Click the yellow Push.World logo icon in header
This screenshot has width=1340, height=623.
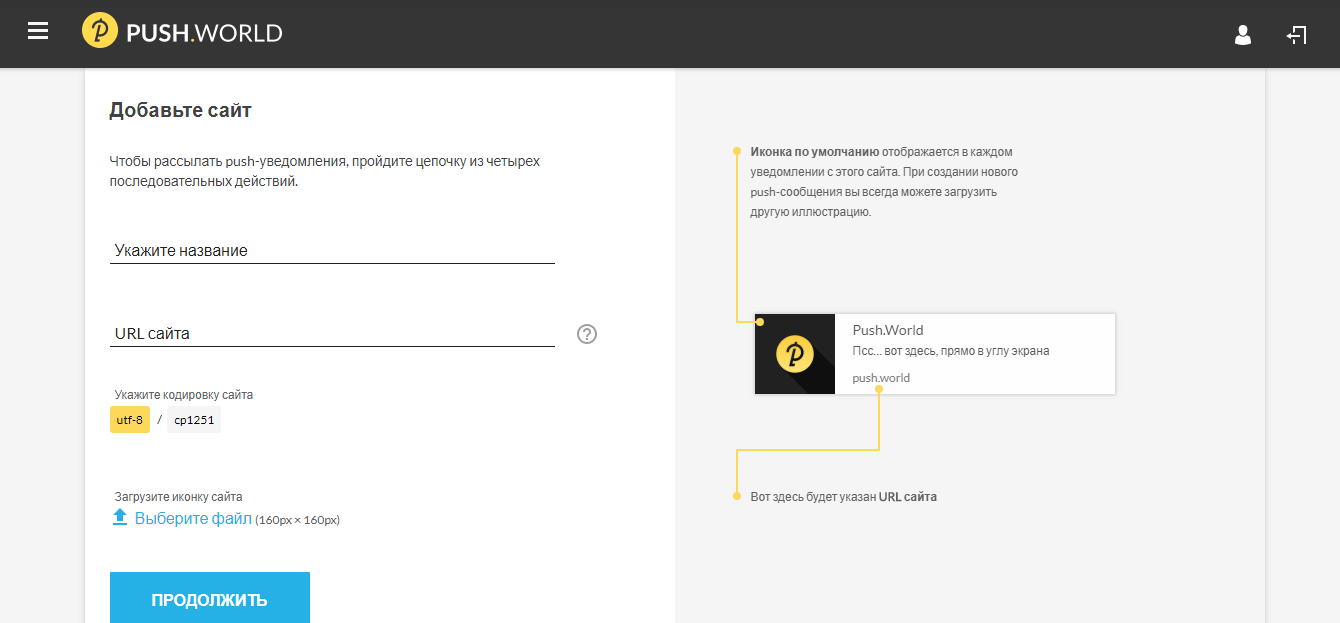[100, 32]
